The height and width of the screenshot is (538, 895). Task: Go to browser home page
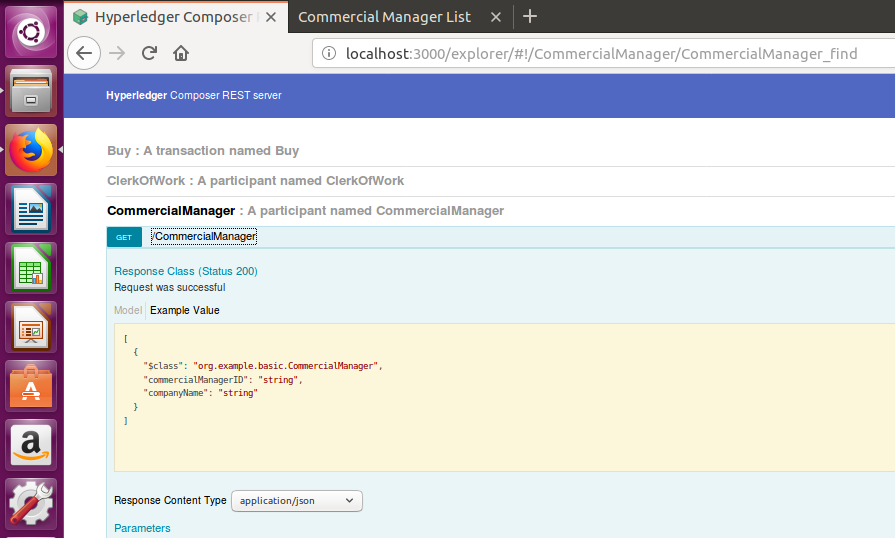(x=181, y=53)
